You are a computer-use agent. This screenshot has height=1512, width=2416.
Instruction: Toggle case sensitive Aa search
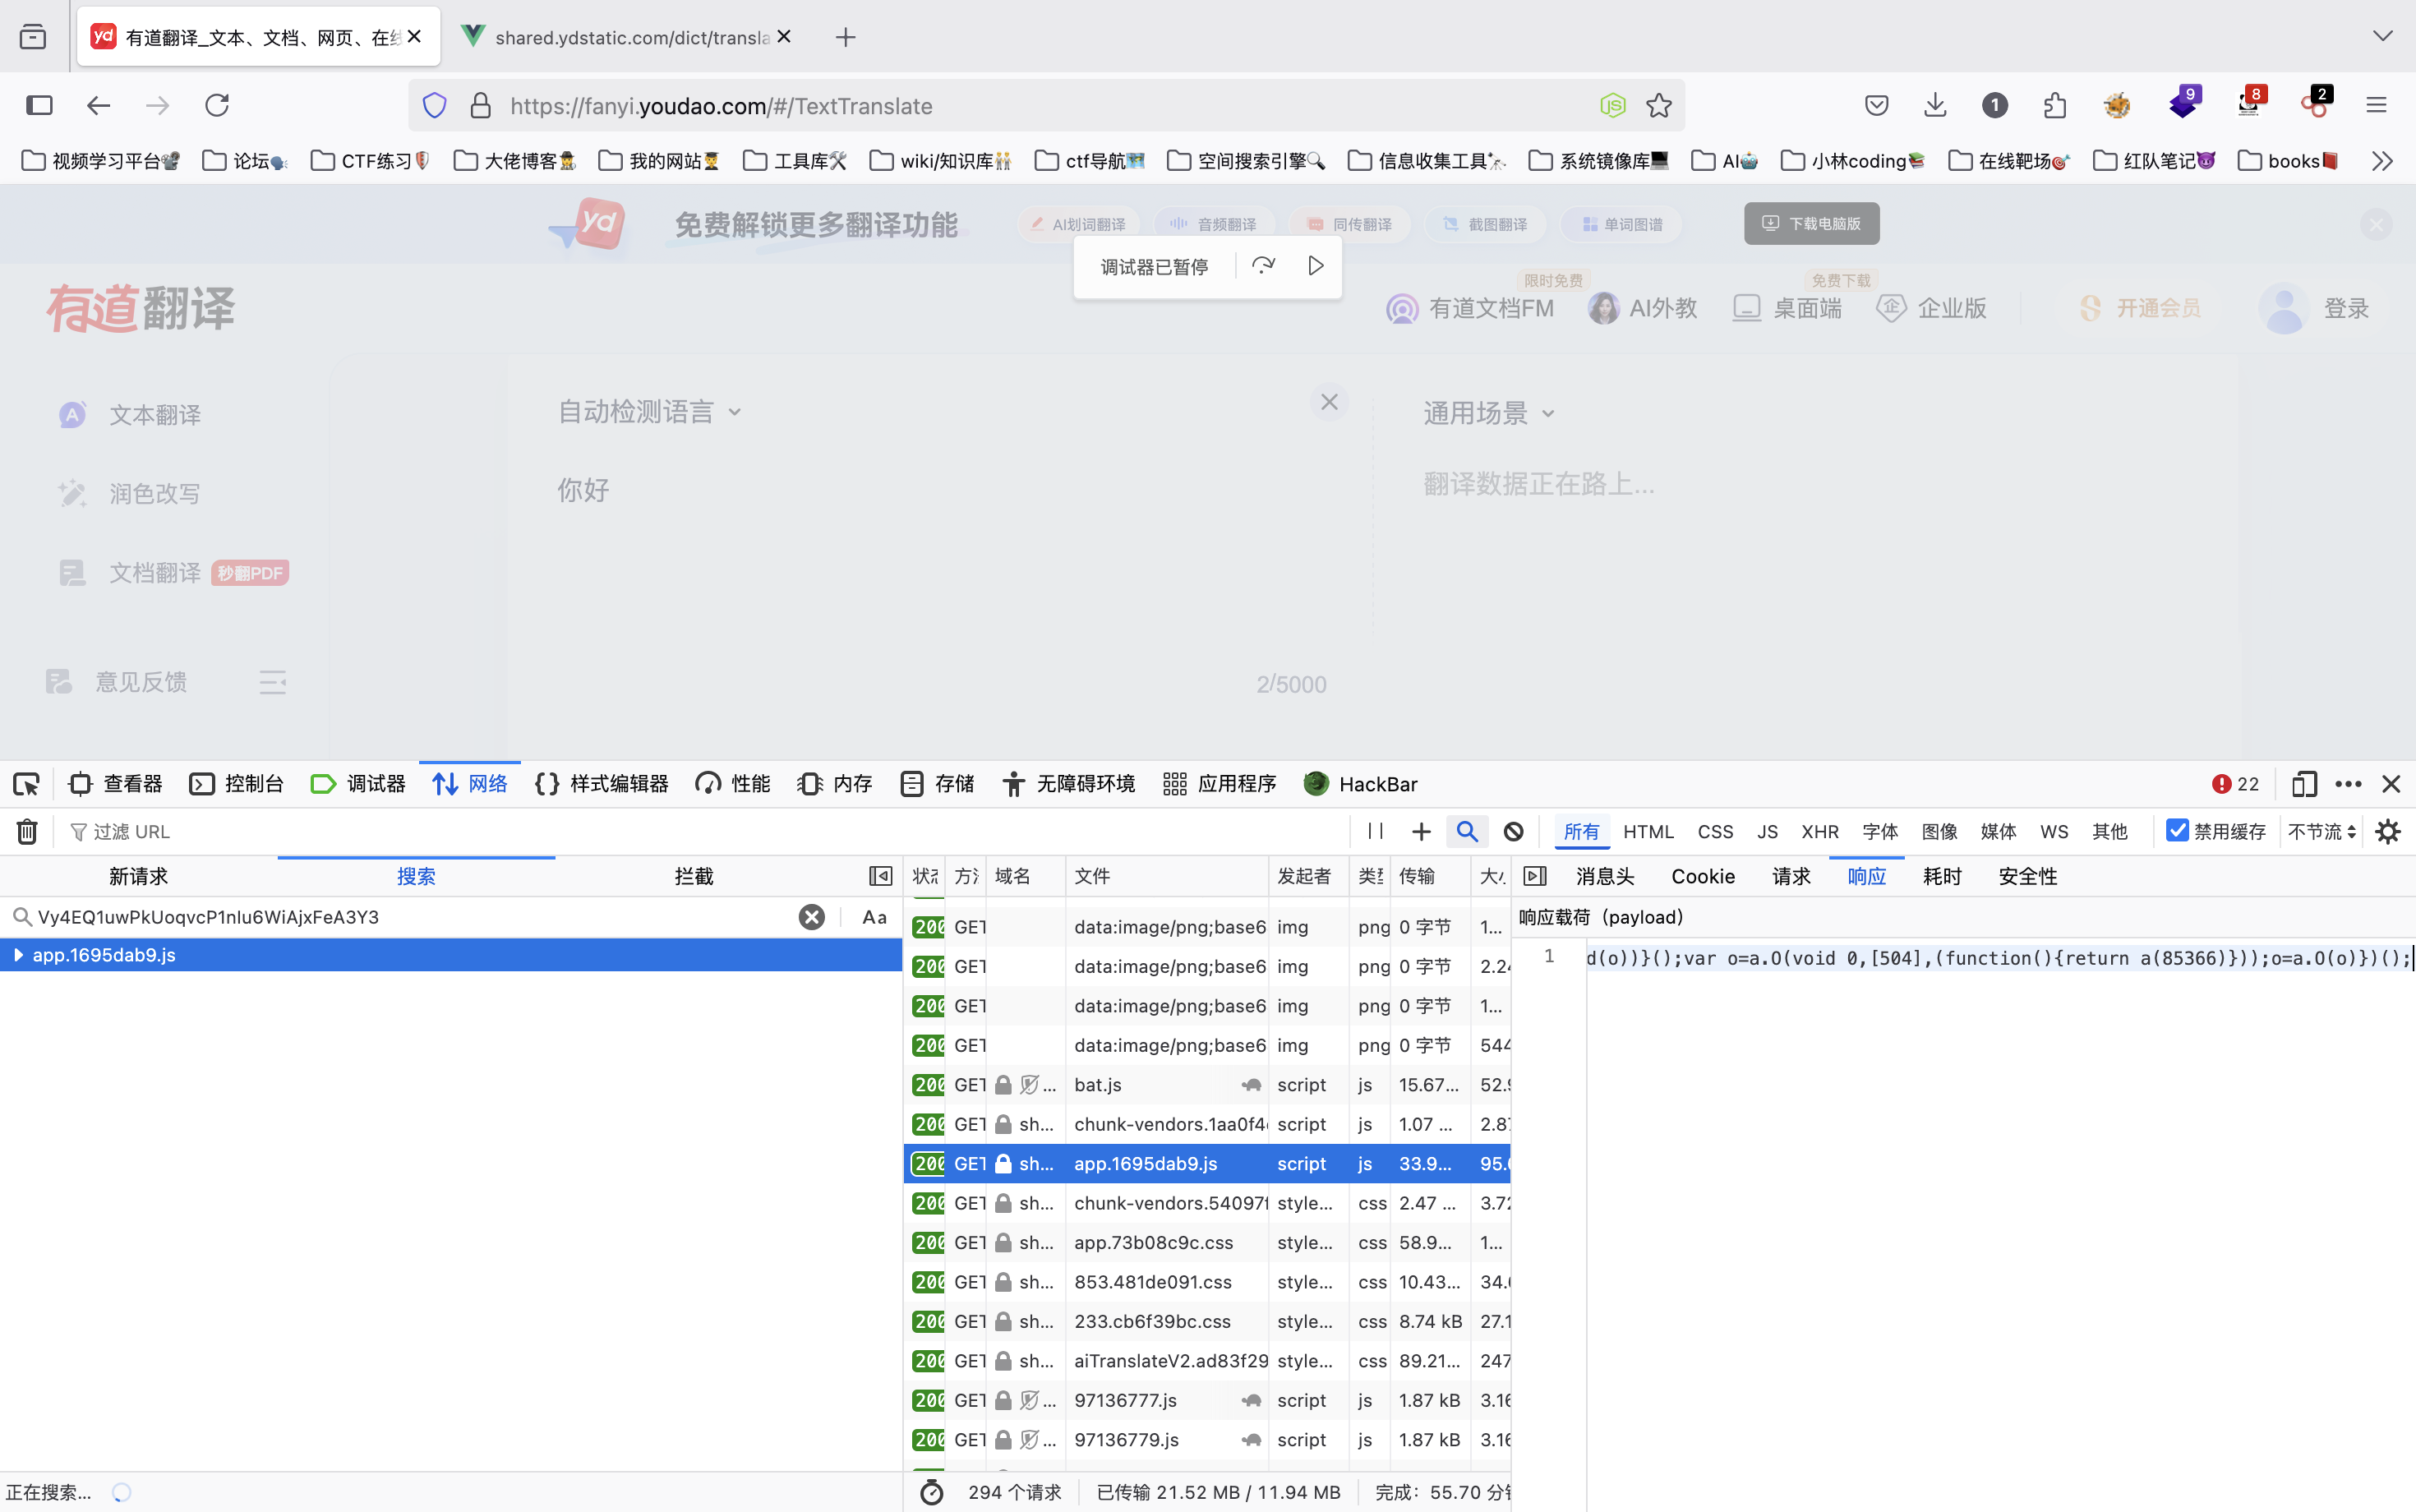pyautogui.click(x=874, y=917)
